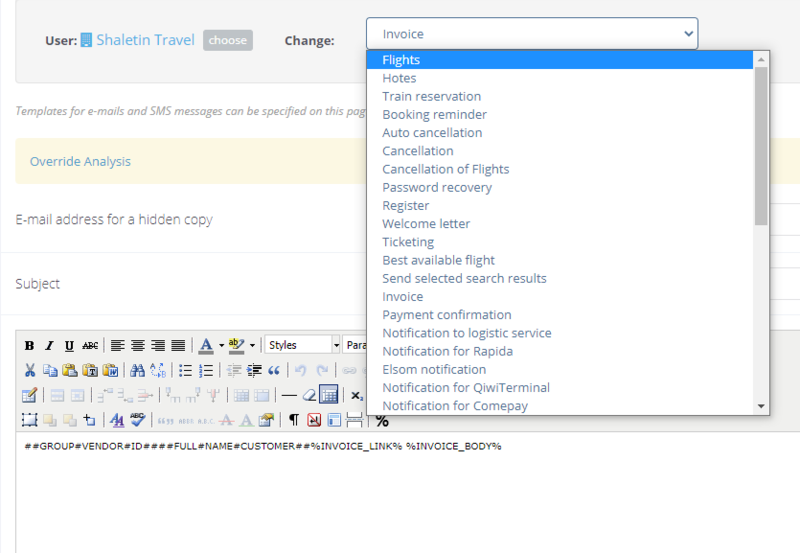Open the Paragraph format dropdown
Image resolution: width=800 pixels, height=553 pixels.
[355, 345]
